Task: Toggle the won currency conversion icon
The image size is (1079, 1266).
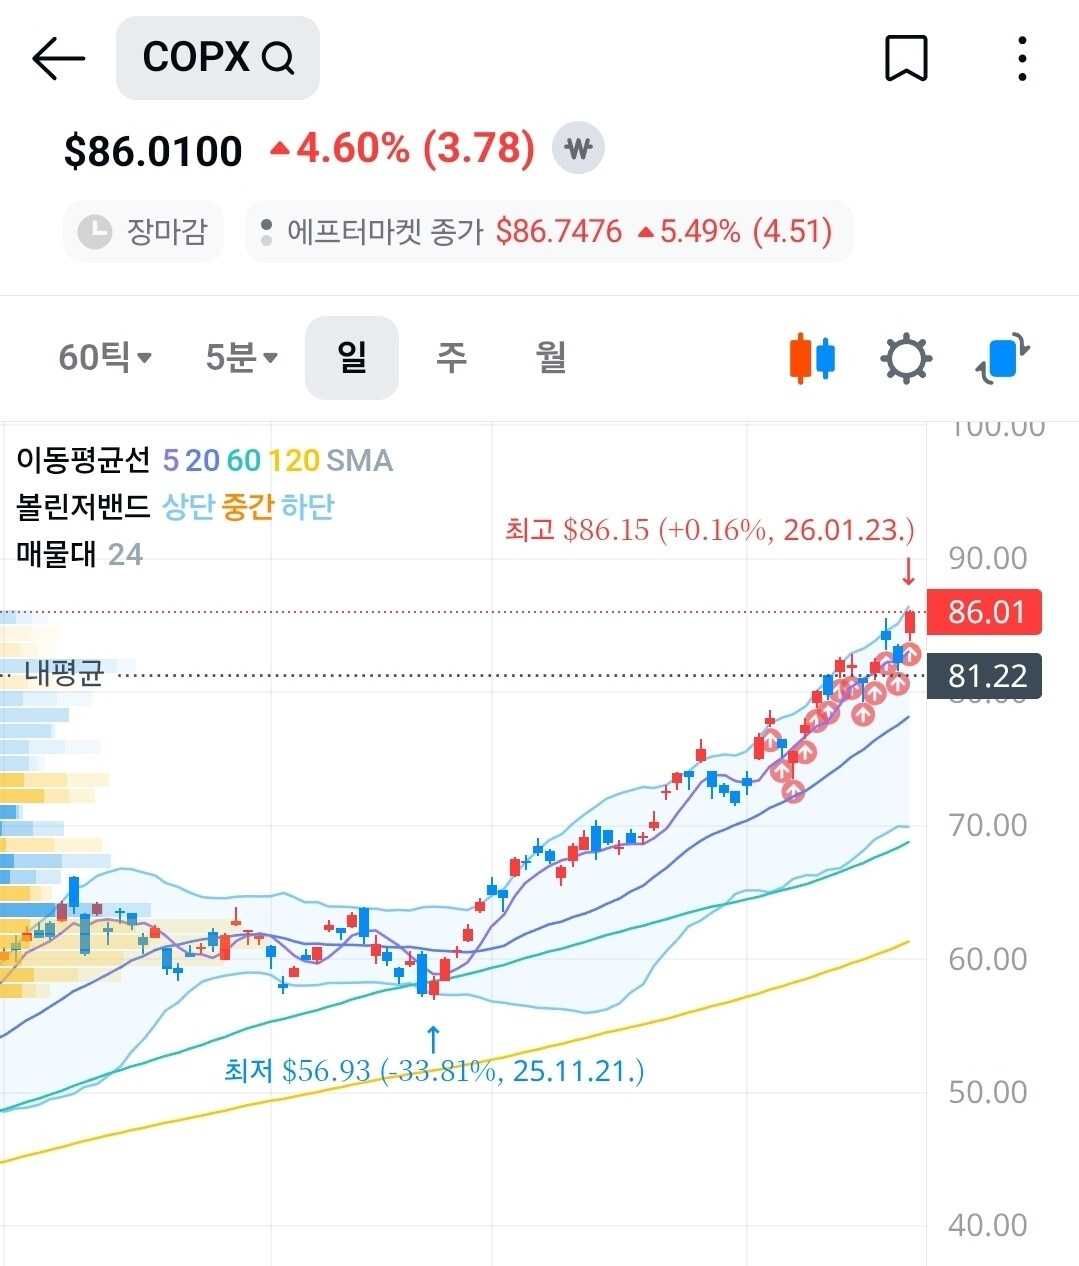Action: tap(579, 149)
